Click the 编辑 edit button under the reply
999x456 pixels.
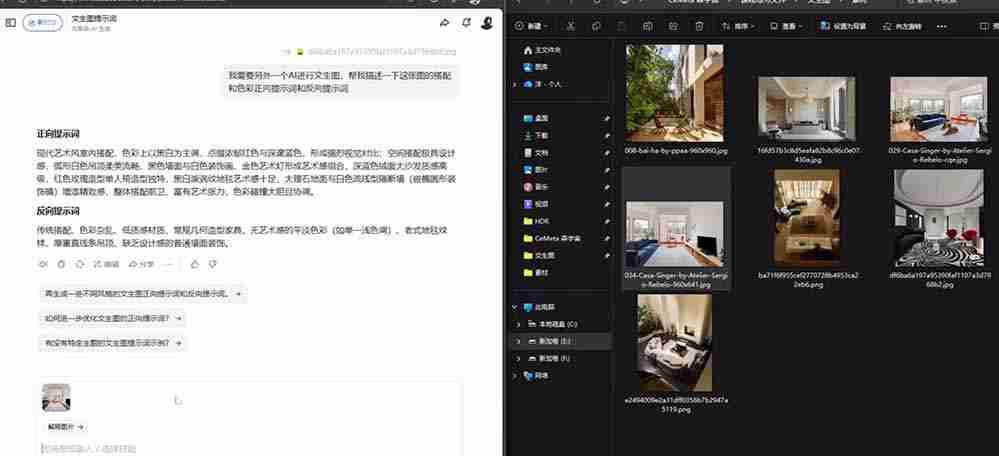tap(106, 264)
